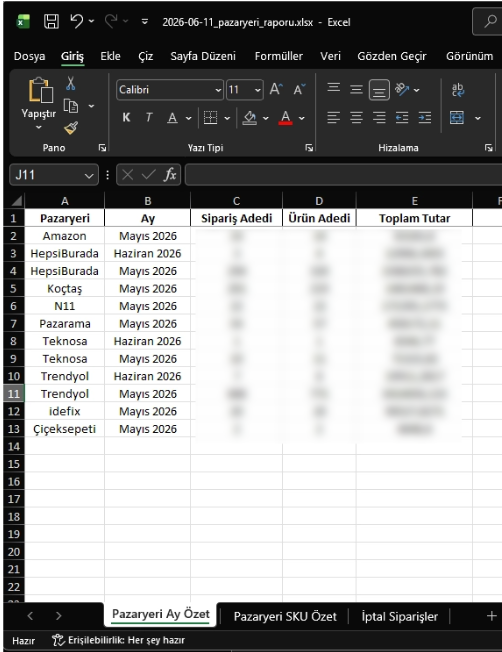Click the Redo arrow icon
Image resolution: width=502 pixels, height=652 pixels.
point(111,21)
